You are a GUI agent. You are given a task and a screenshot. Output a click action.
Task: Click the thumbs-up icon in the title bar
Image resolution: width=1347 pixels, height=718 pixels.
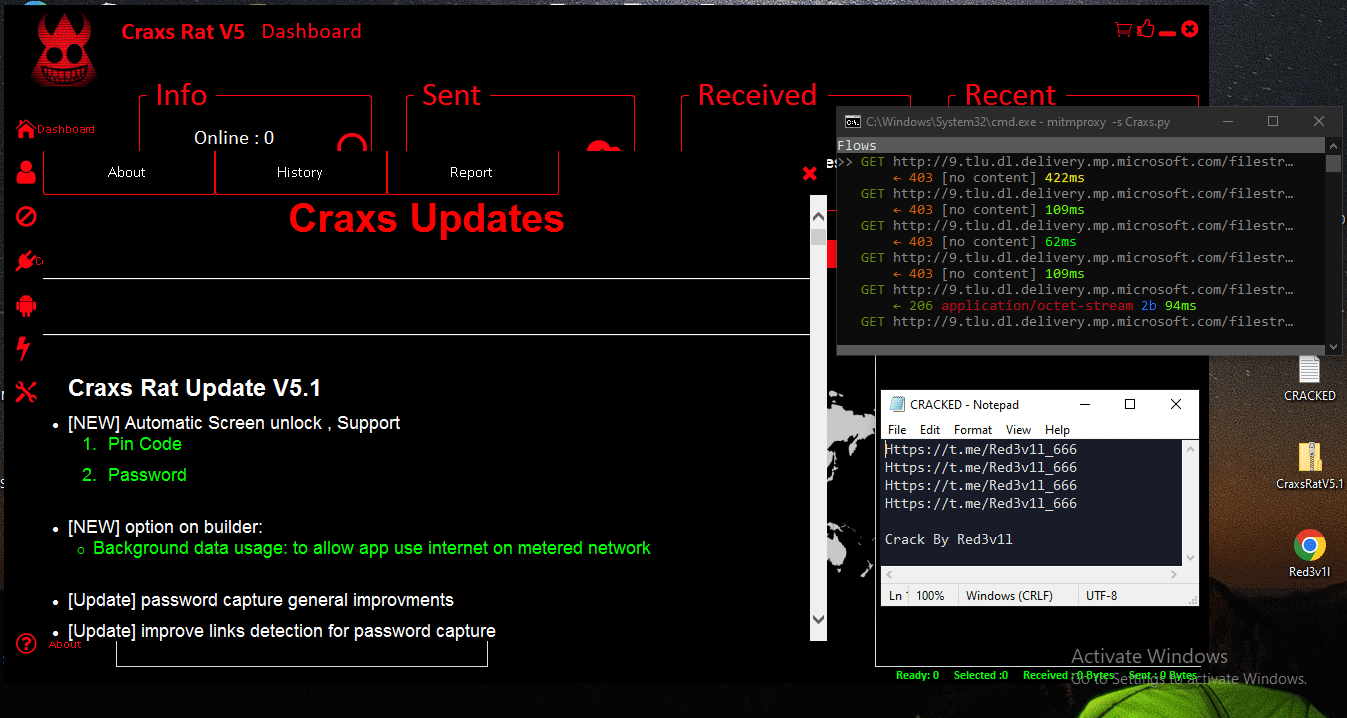tap(1145, 29)
